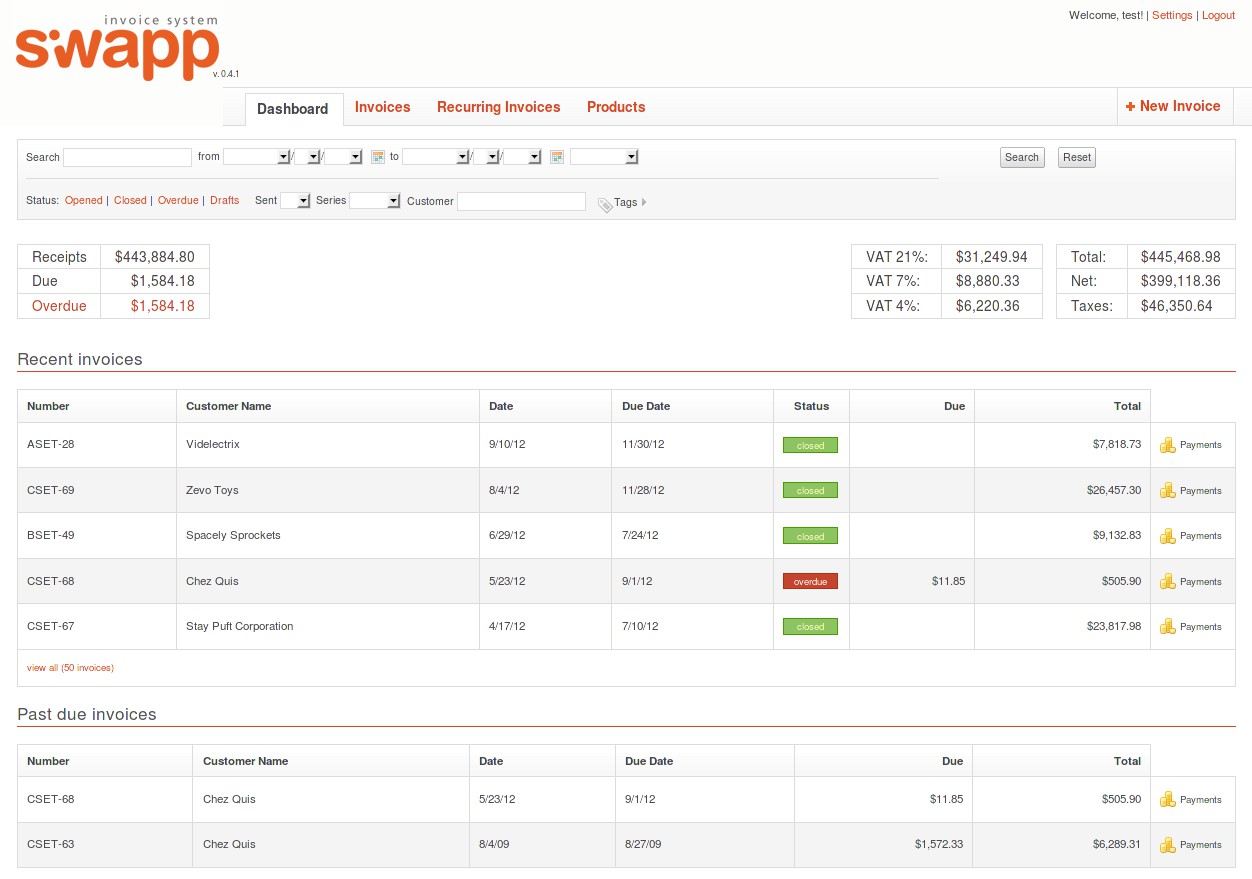Click Payments coins icon for CSET-63 row
The width and height of the screenshot is (1252, 879).
[1167, 845]
